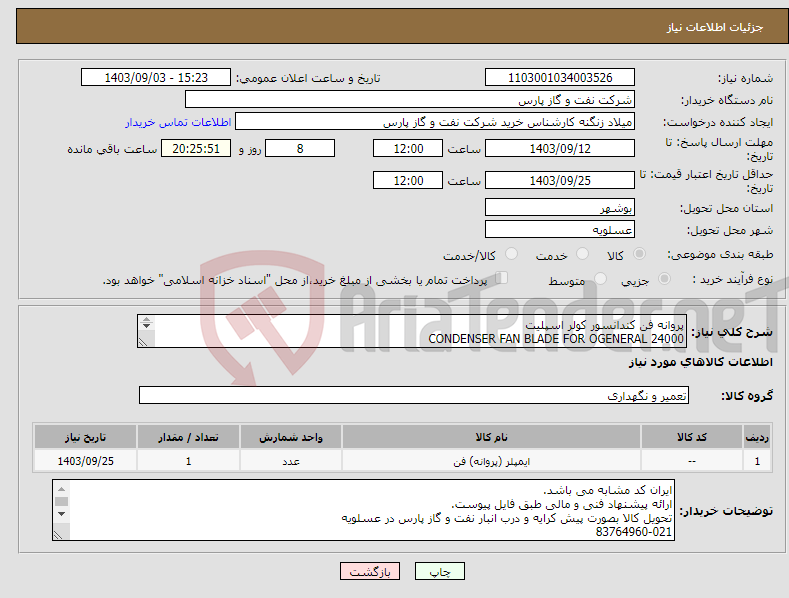This screenshot has width=789, height=598.
Task: Click the unit cell عدد
Action: 291,461
